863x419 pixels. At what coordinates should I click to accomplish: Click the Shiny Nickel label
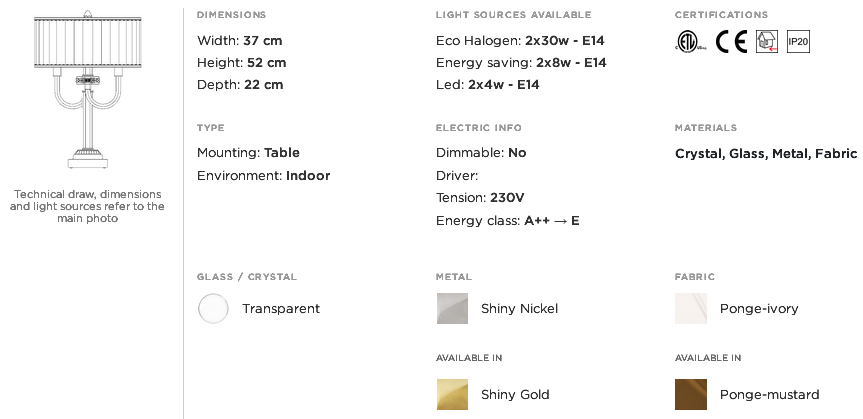pos(520,309)
